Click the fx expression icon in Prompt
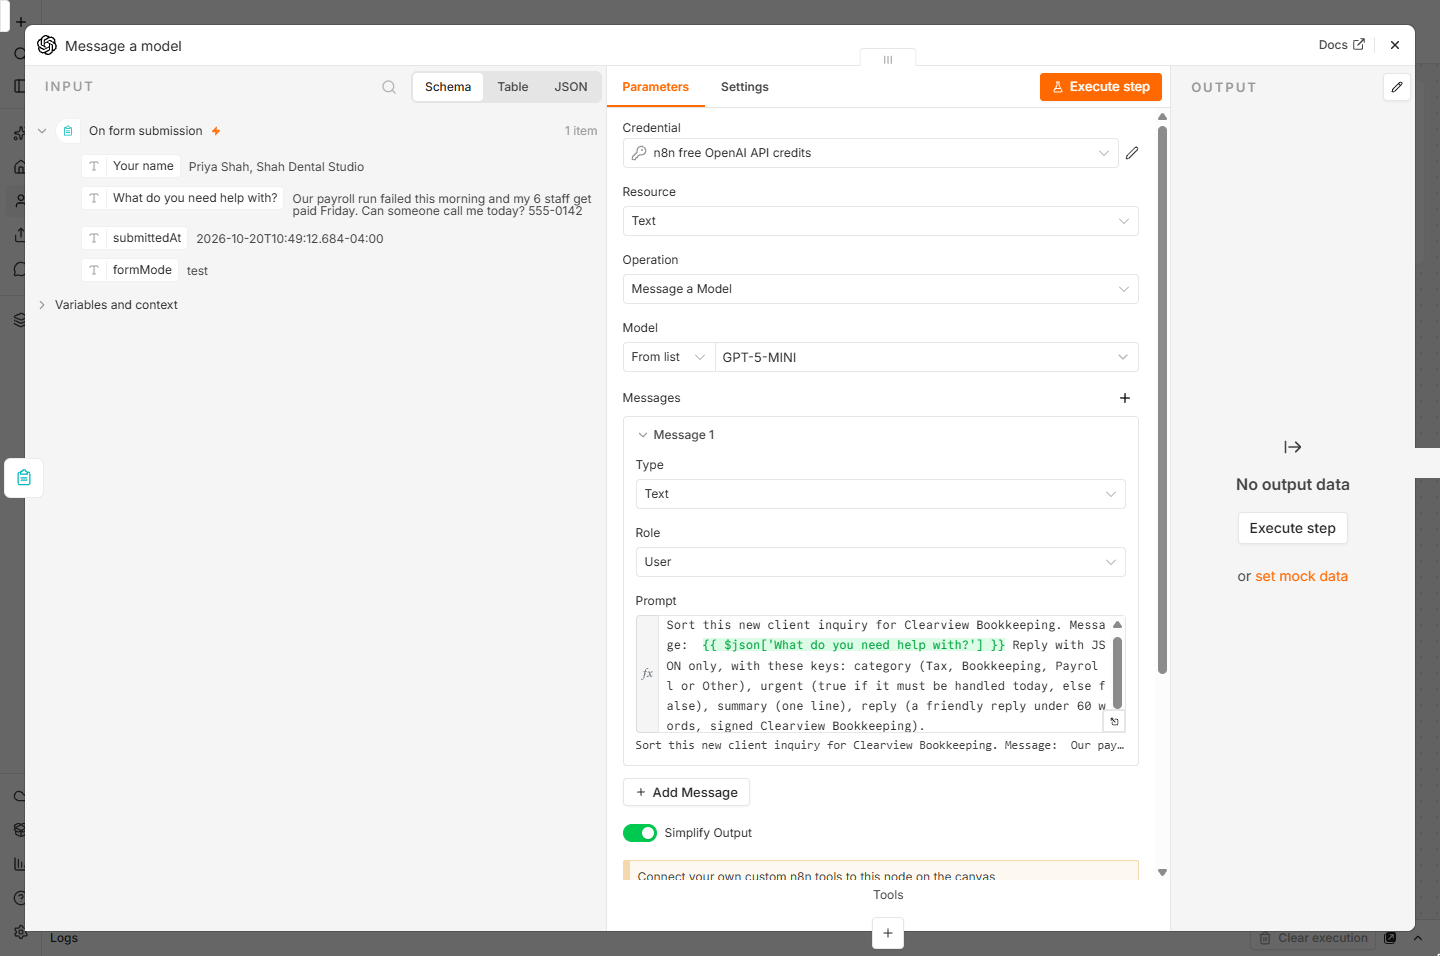 click(x=647, y=674)
